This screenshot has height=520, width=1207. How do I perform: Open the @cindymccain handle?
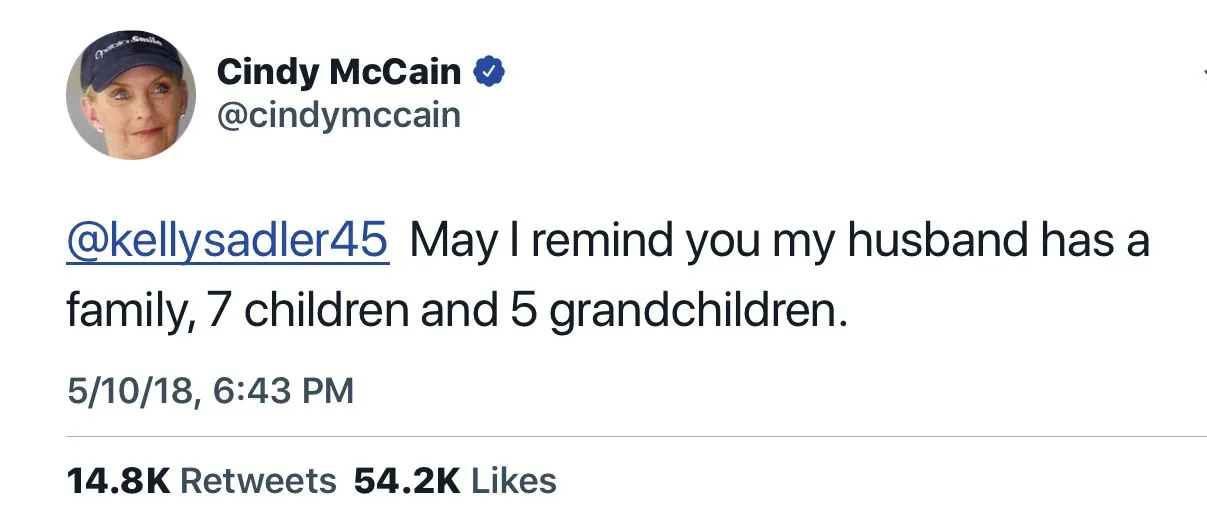[x=339, y=115]
